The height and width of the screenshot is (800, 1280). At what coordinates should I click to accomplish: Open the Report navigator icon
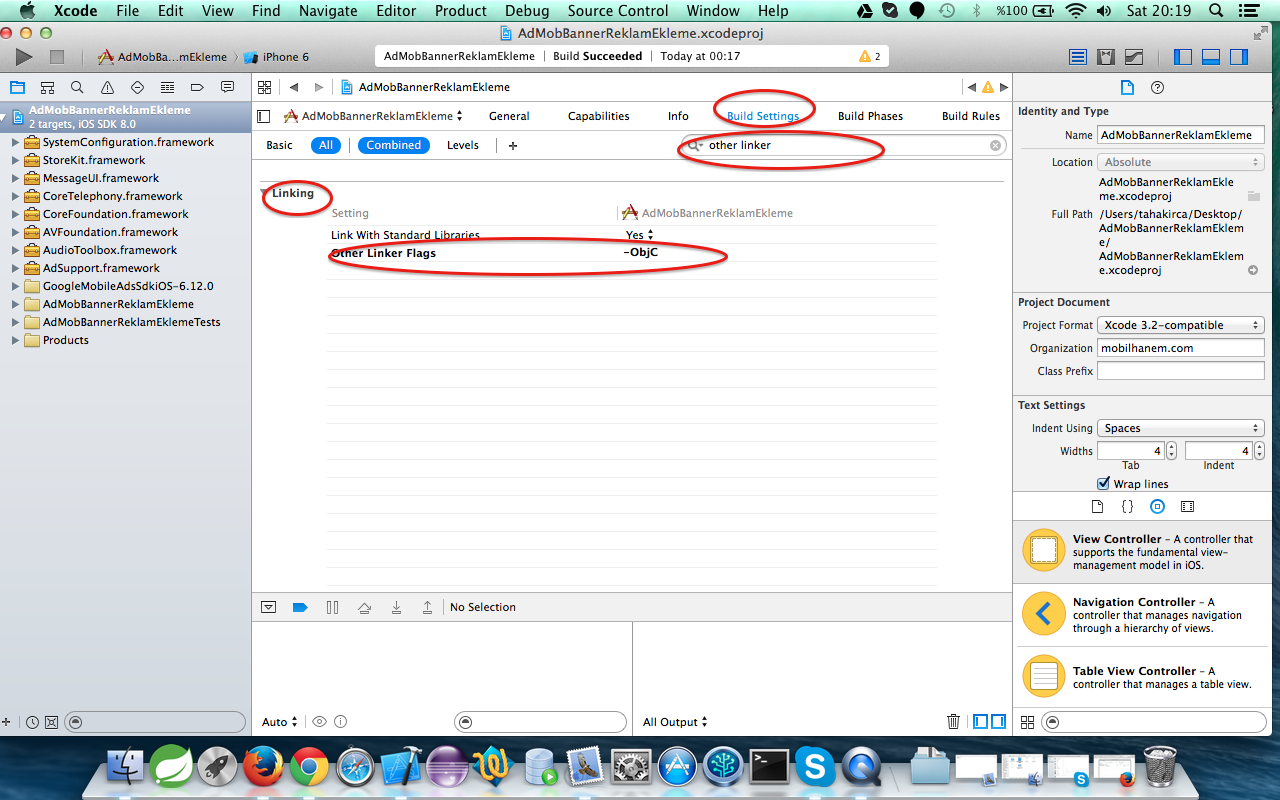click(227, 87)
